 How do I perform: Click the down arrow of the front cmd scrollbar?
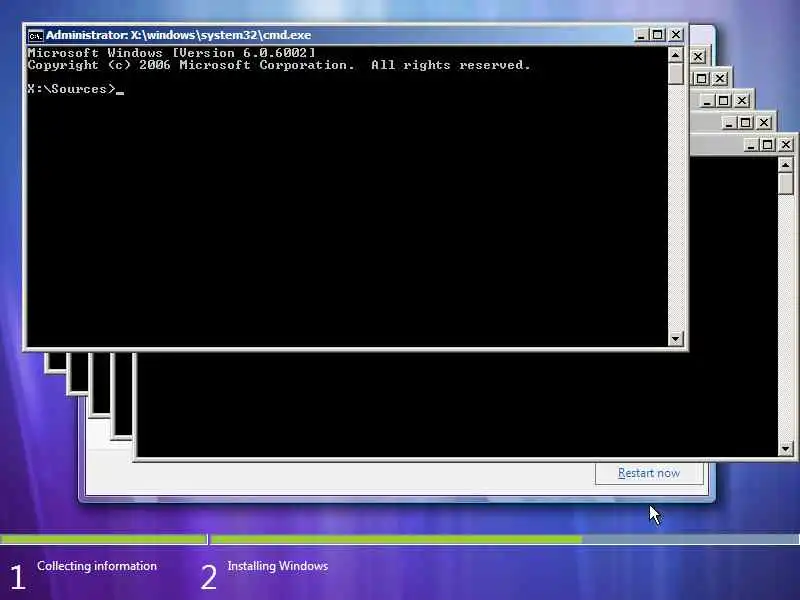(x=676, y=338)
